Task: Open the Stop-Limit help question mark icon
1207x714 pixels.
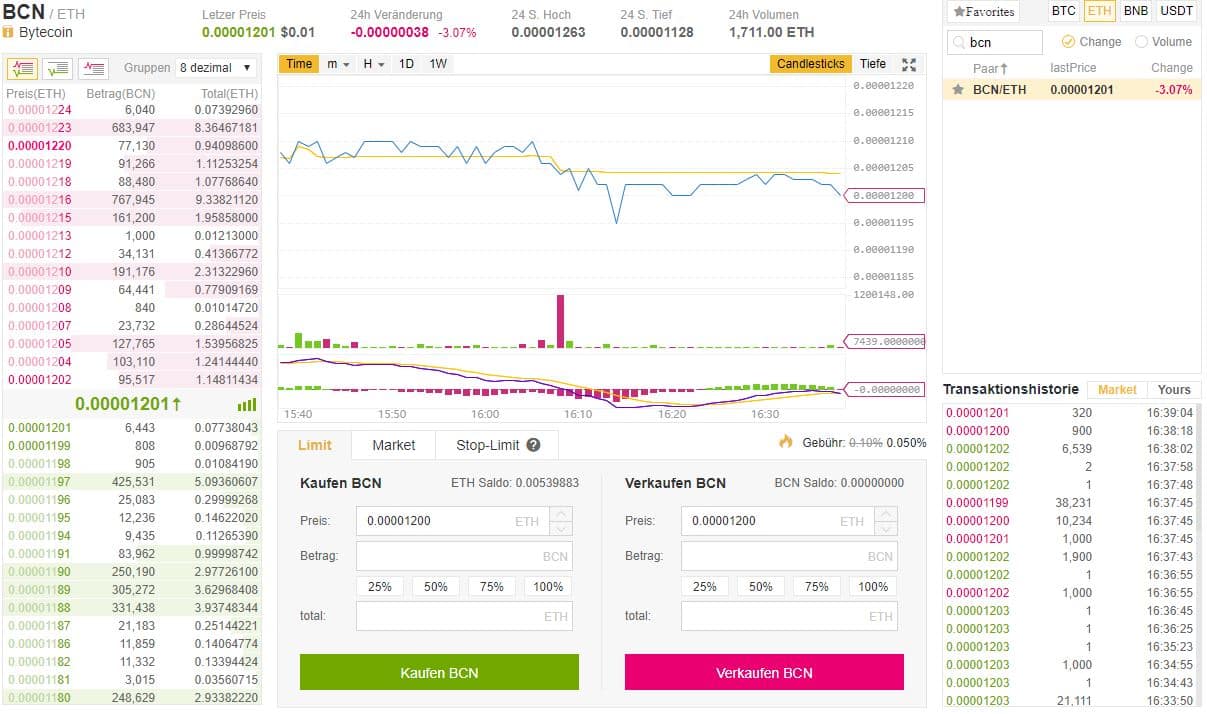Action: pos(533,445)
